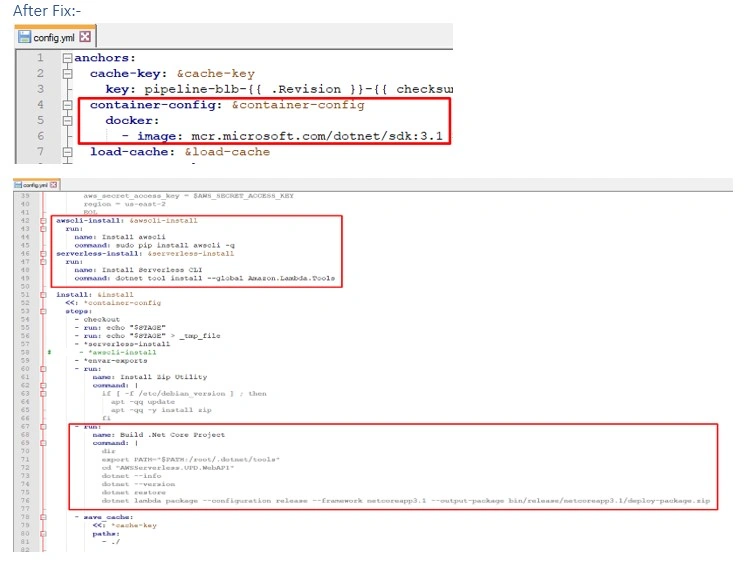The height and width of the screenshot is (566, 751).
Task: Collapse the container-config fold on line 4
Action: [68, 105]
